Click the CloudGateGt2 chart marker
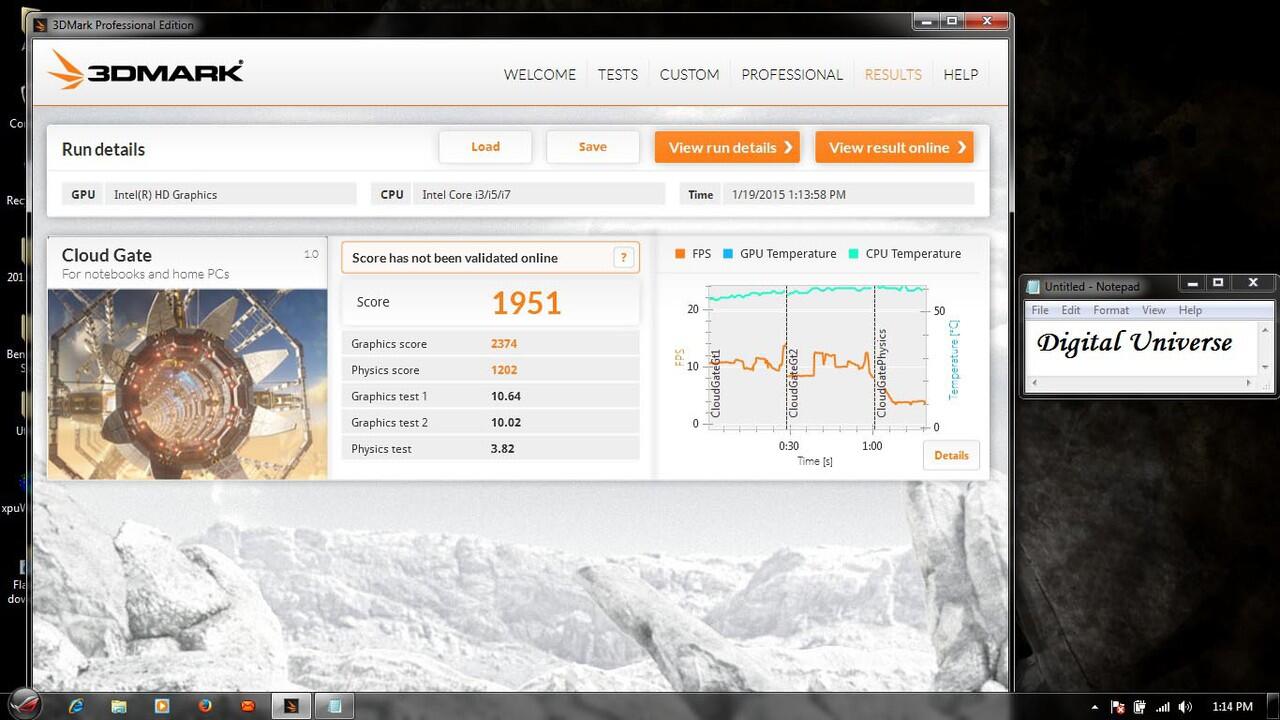1280x720 pixels. click(x=794, y=383)
